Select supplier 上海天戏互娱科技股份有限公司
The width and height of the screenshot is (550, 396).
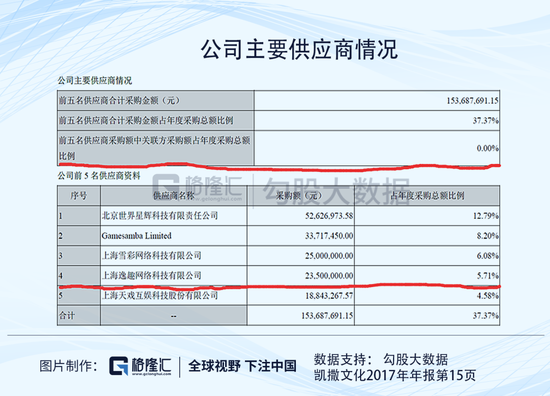pyautogui.click(x=160, y=296)
